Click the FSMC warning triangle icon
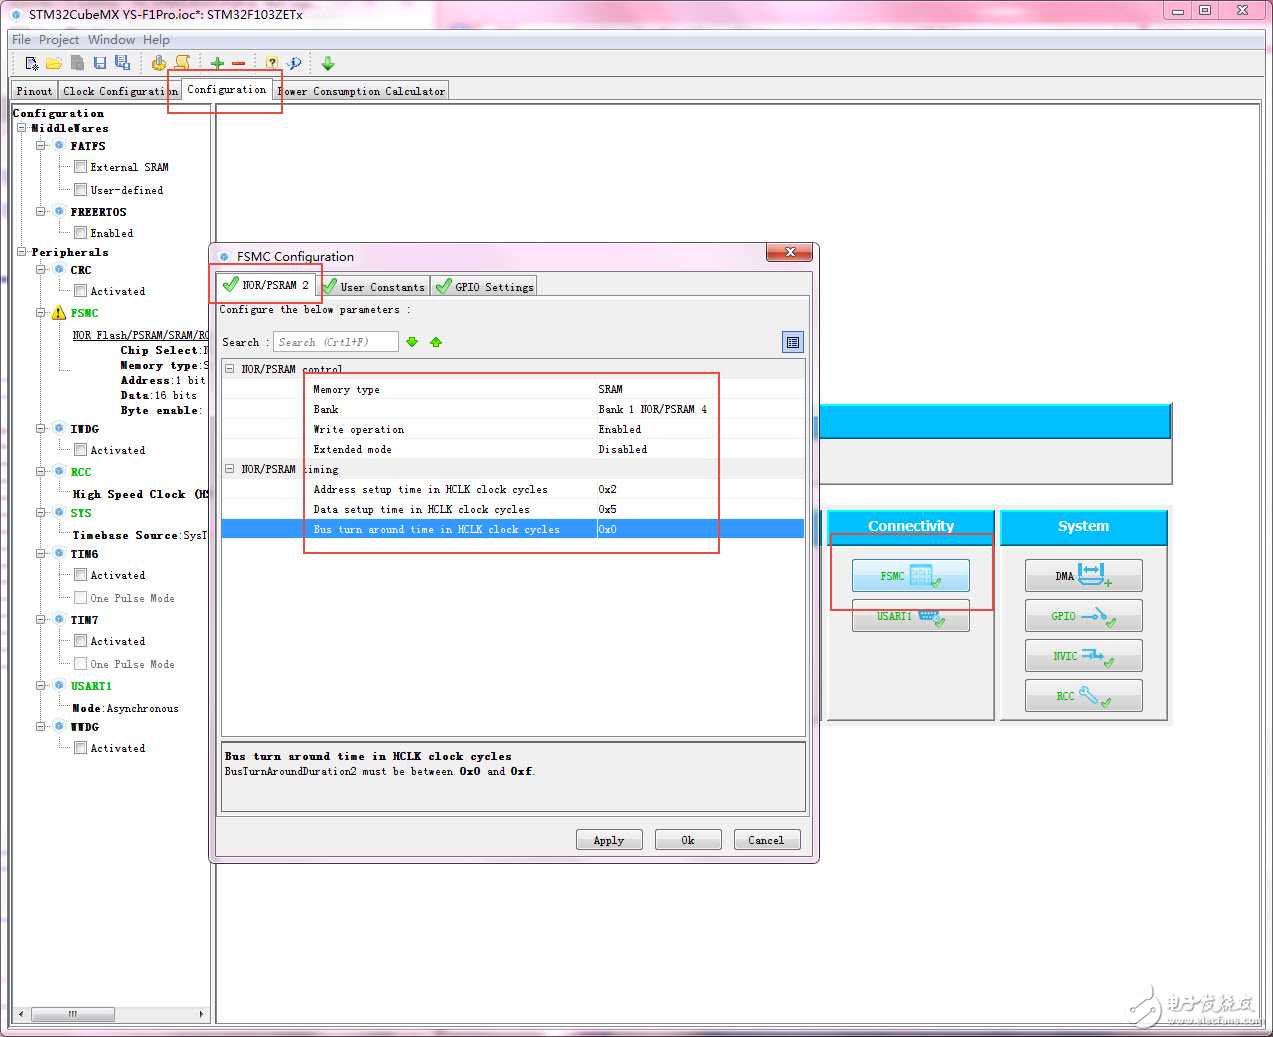The height and width of the screenshot is (1037, 1273). coord(58,313)
